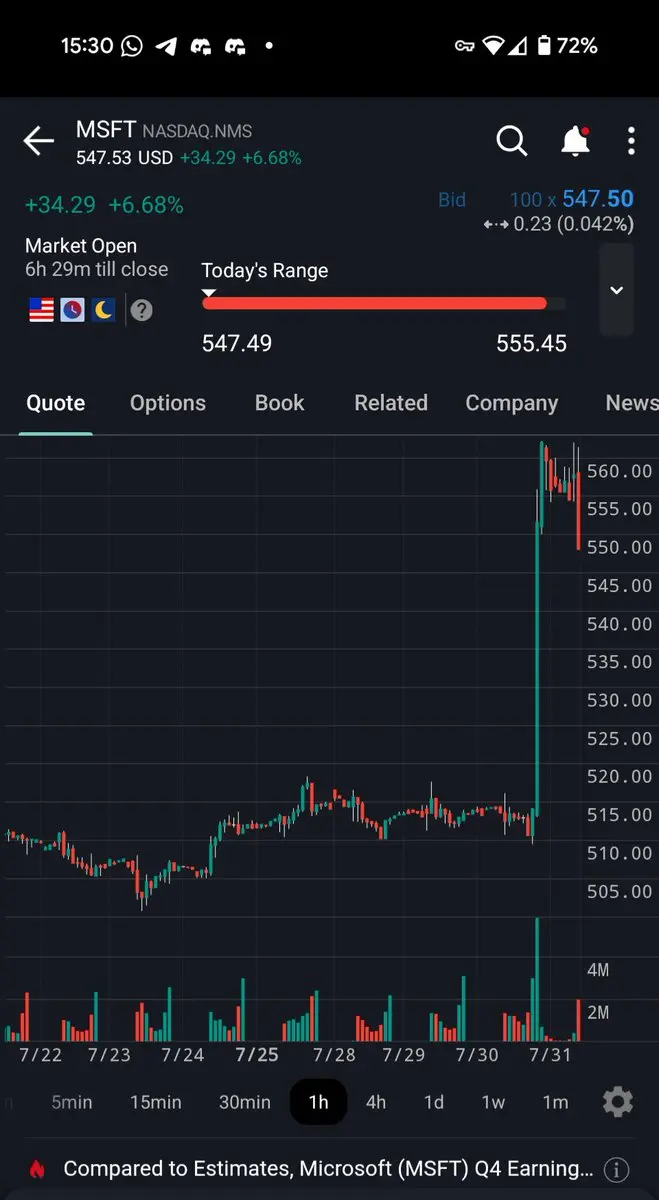The image size is (659, 1200).
Task: Select the 1d chart interval
Action: (434, 1102)
